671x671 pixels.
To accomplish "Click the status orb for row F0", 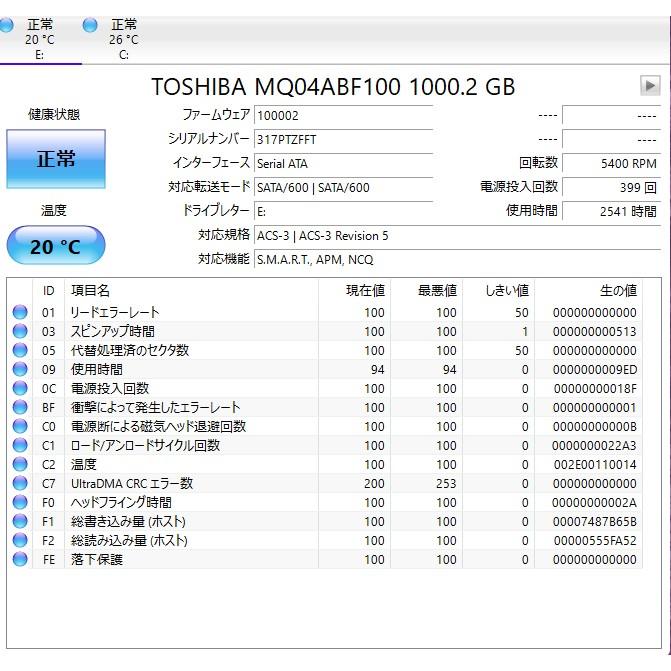I will 20,502.
